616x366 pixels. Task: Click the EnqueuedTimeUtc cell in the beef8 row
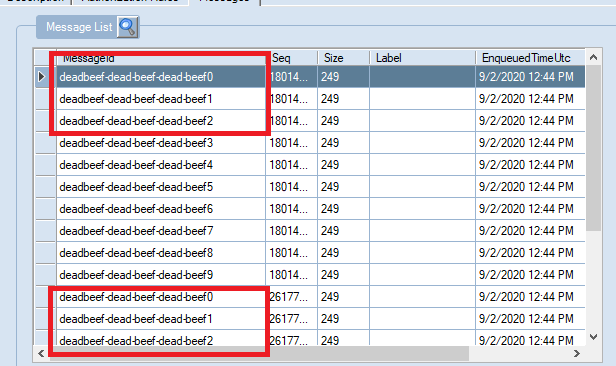pyautogui.click(x=530, y=253)
